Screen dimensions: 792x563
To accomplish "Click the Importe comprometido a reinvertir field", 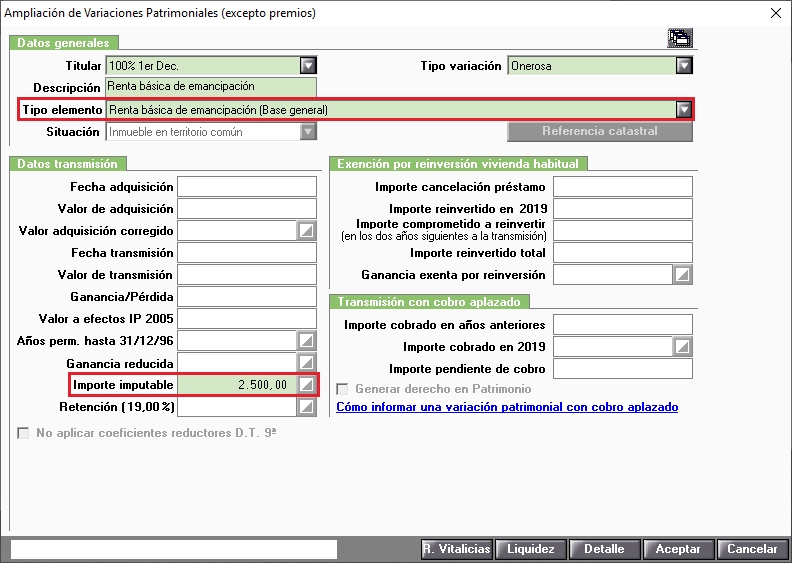I will pos(623,231).
